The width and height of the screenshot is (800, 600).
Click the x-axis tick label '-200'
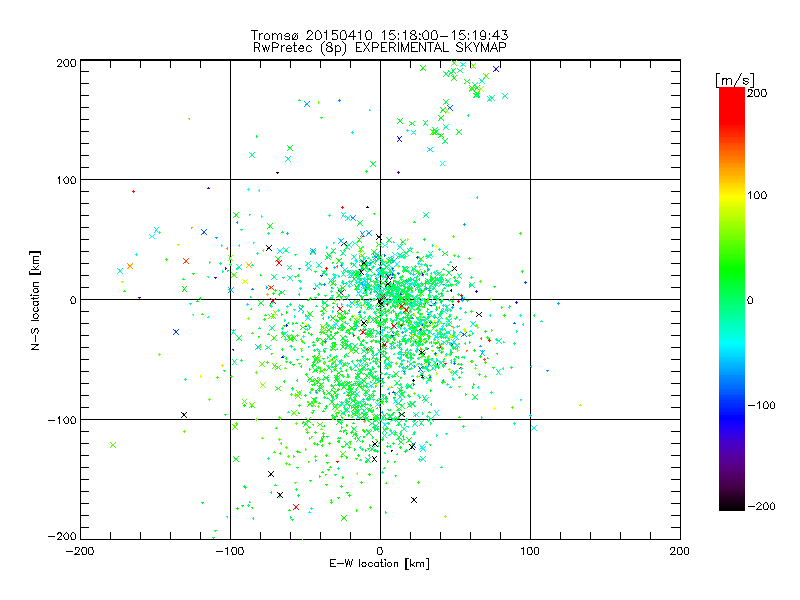pyautogui.click(x=80, y=551)
